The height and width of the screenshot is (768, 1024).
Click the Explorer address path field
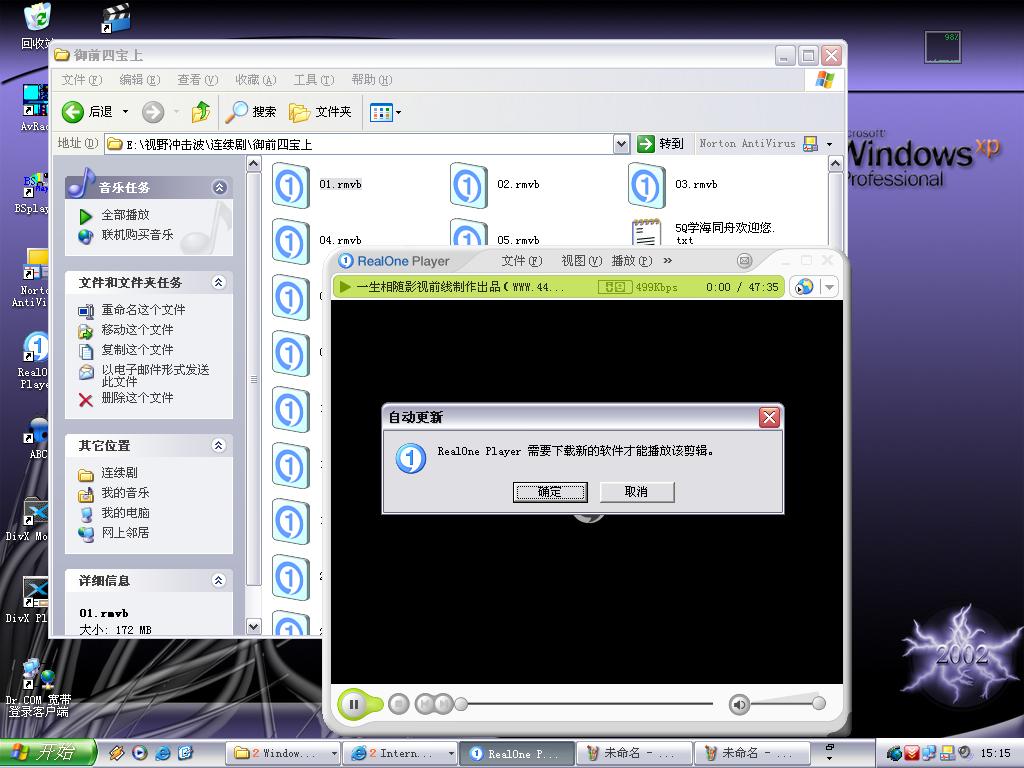[359, 144]
